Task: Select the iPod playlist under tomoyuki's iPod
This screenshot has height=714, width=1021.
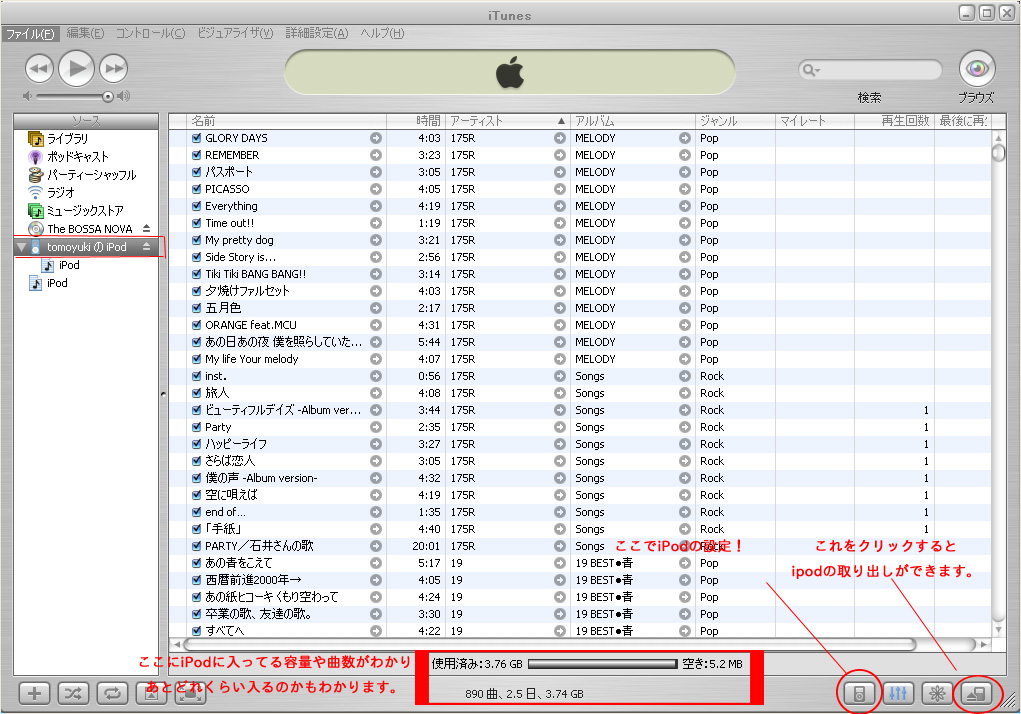Action: (69, 265)
